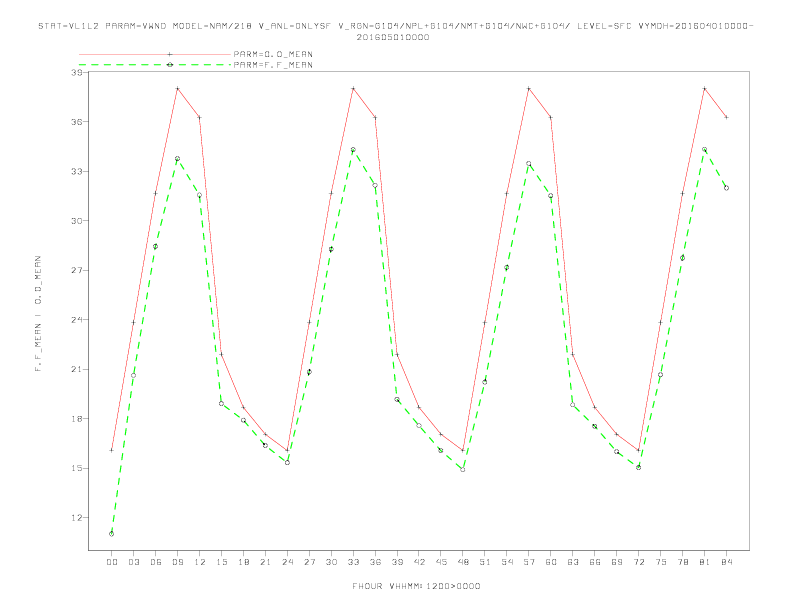Viewport: 792px width, 612px height.
Task: Click y-axis tick label 30
Action: [77, 221]
